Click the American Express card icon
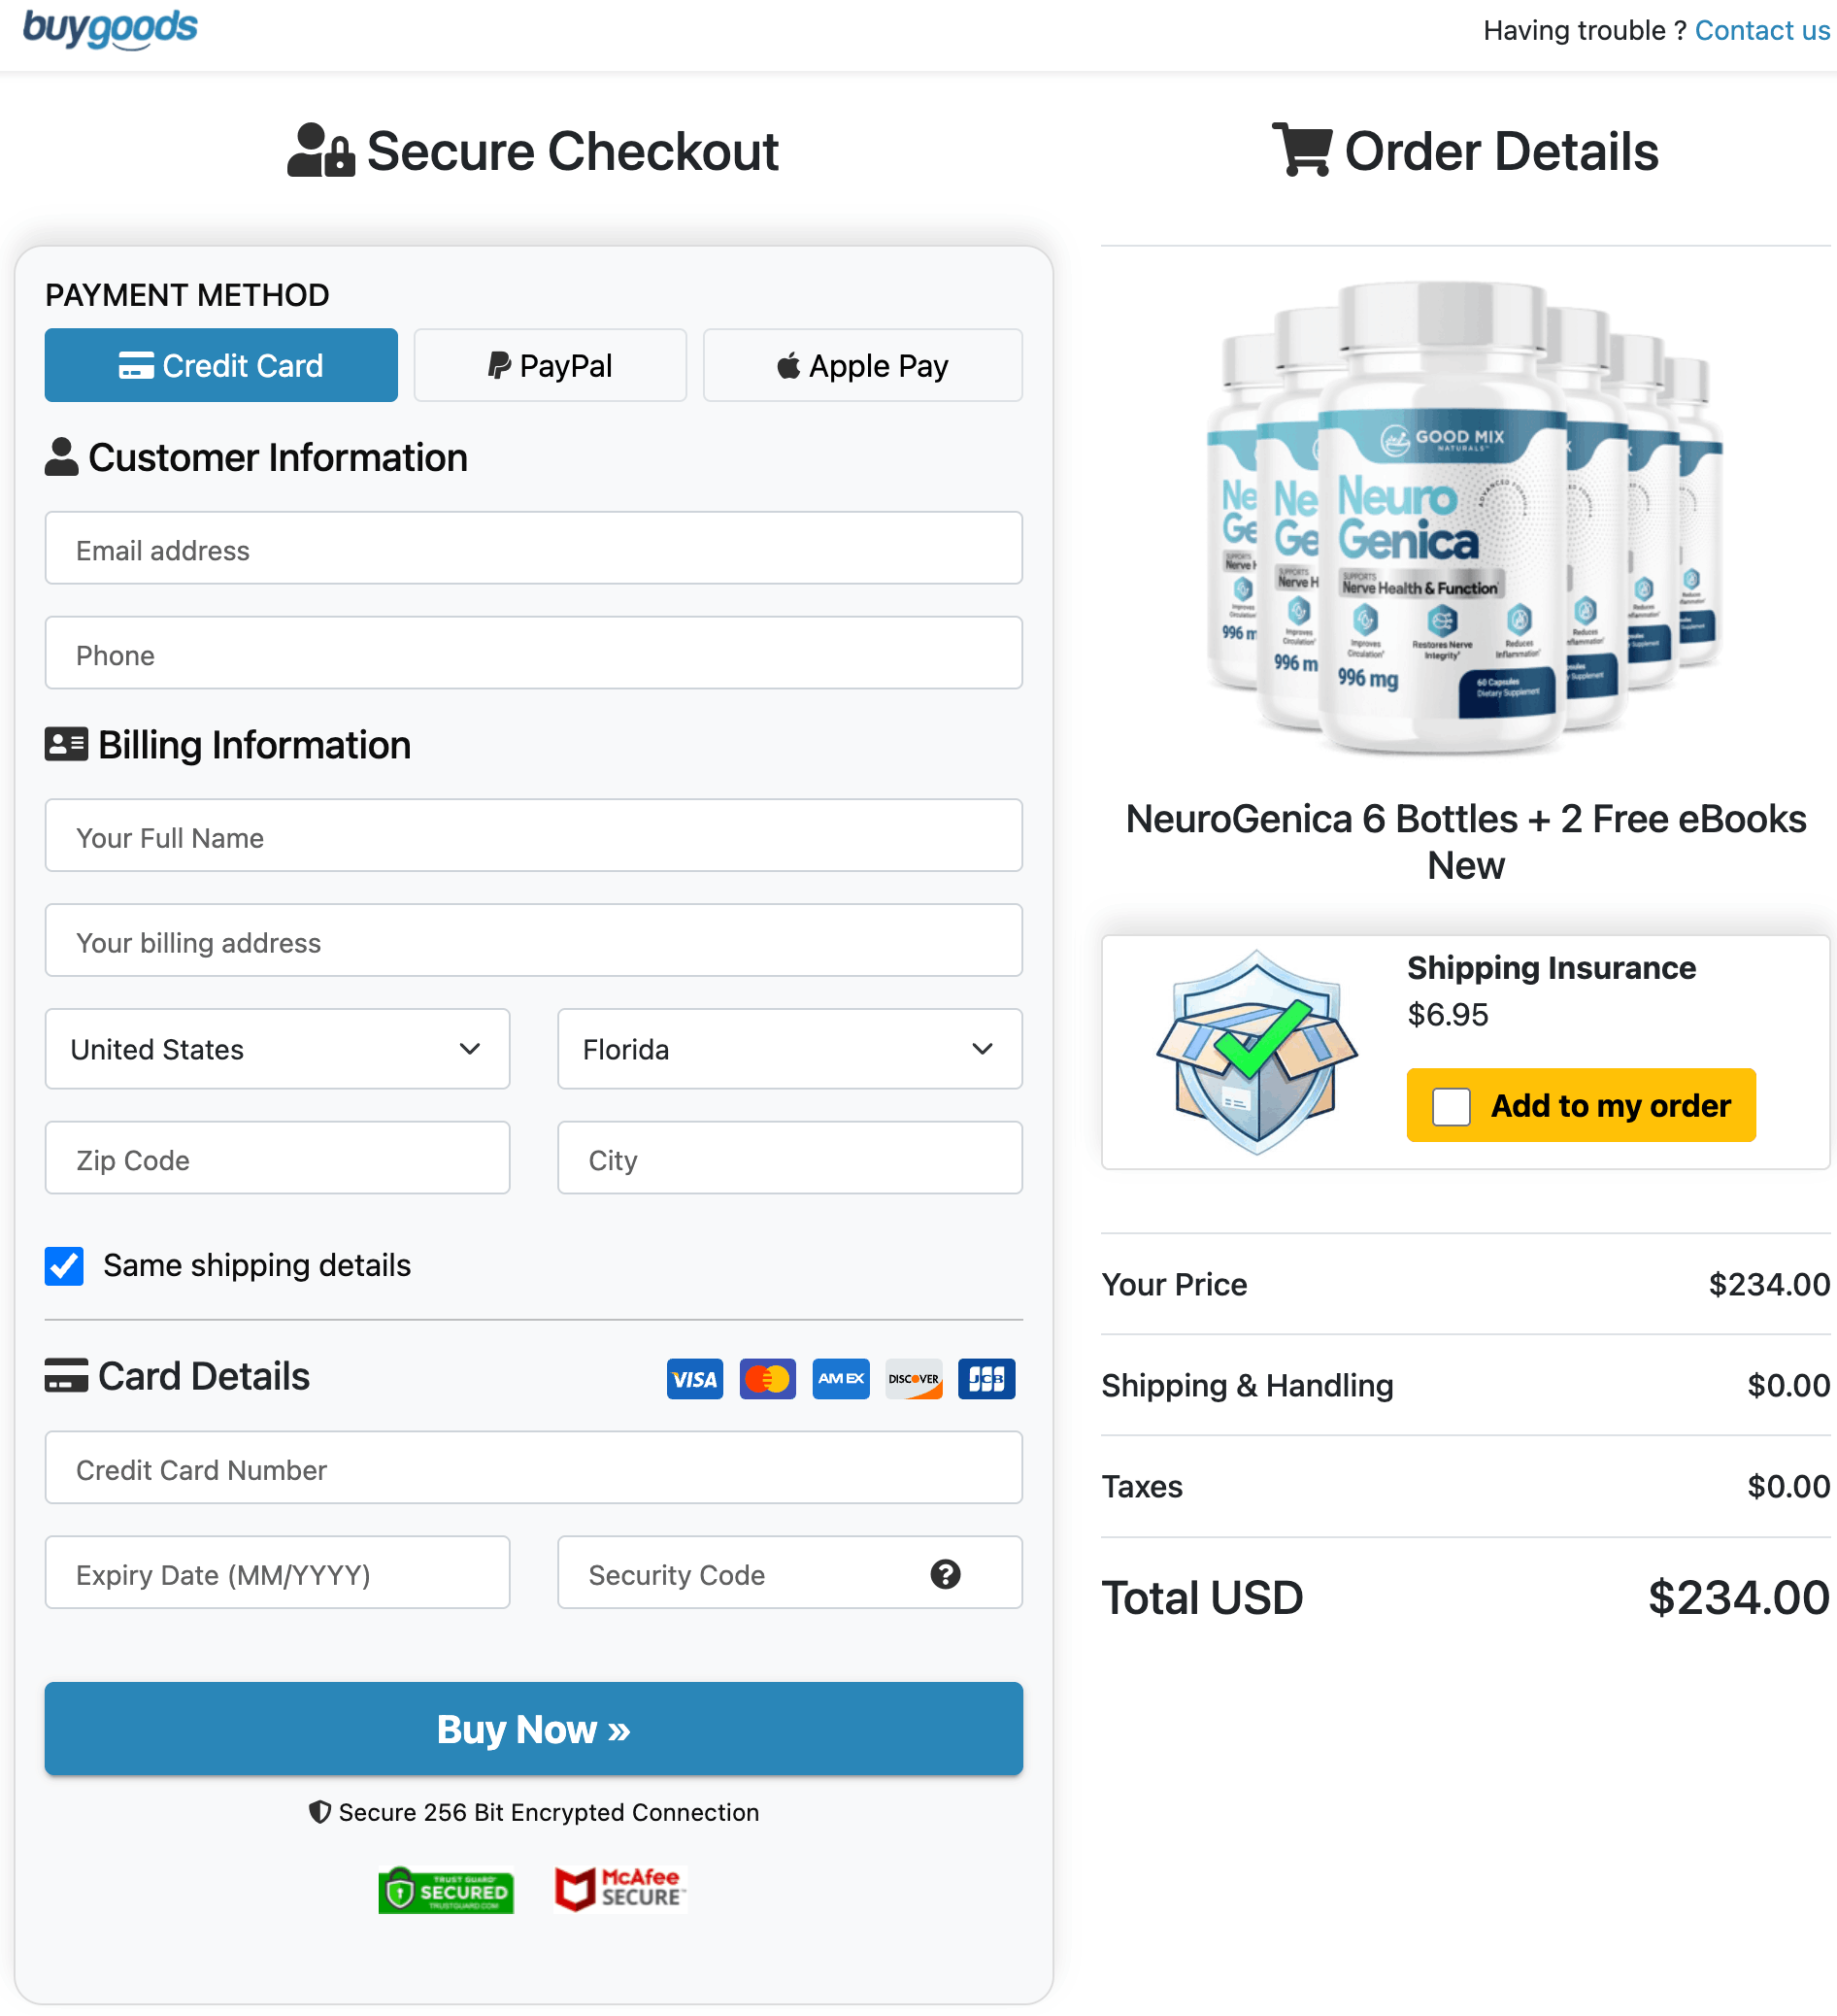The height and width of the screenshot is (2016, 1837). click(x=840, y=1379)
